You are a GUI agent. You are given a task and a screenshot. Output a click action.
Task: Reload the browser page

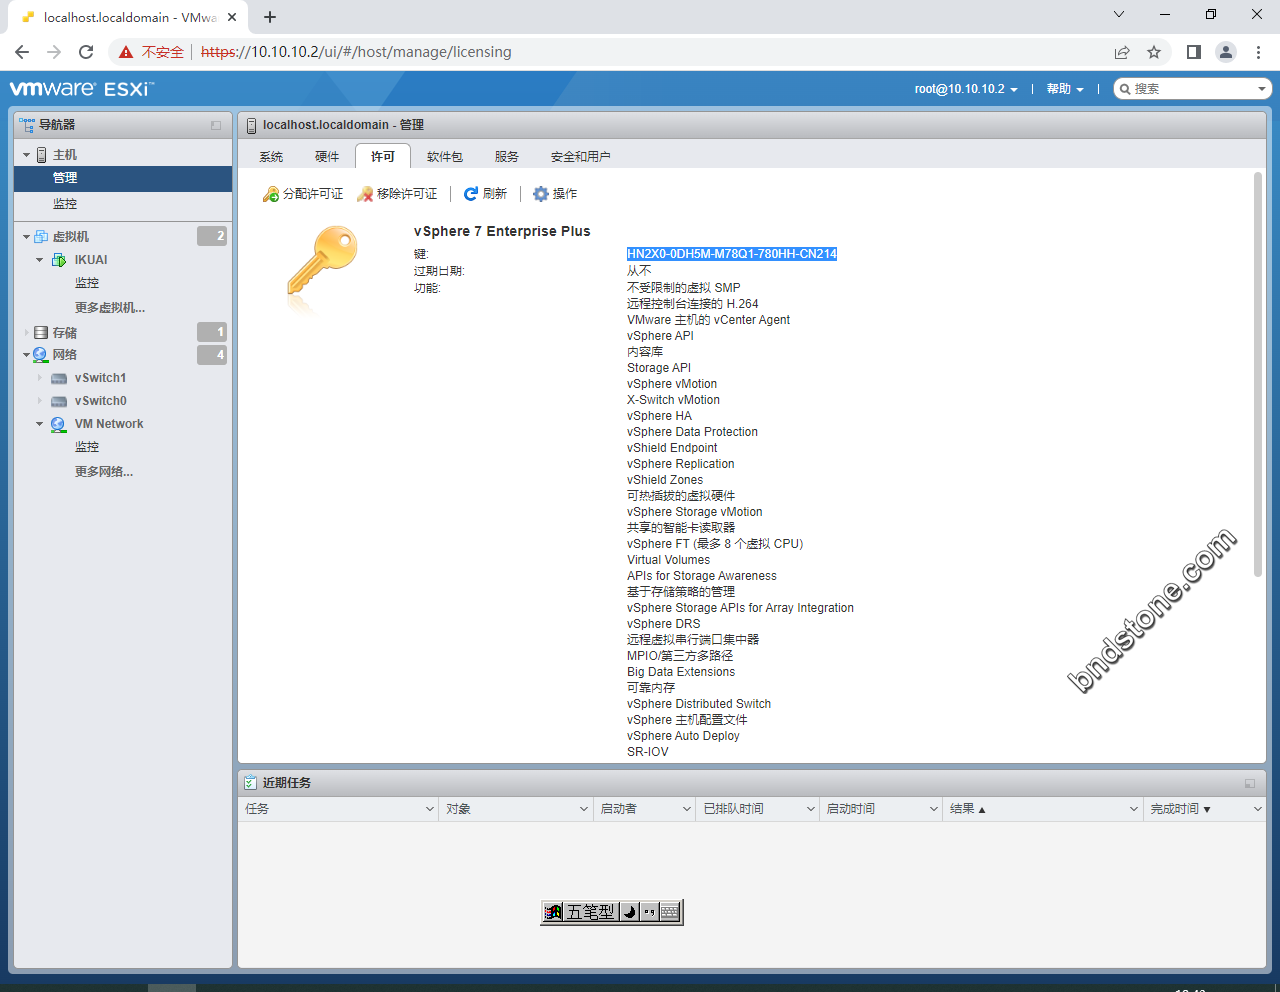[86, 52]
